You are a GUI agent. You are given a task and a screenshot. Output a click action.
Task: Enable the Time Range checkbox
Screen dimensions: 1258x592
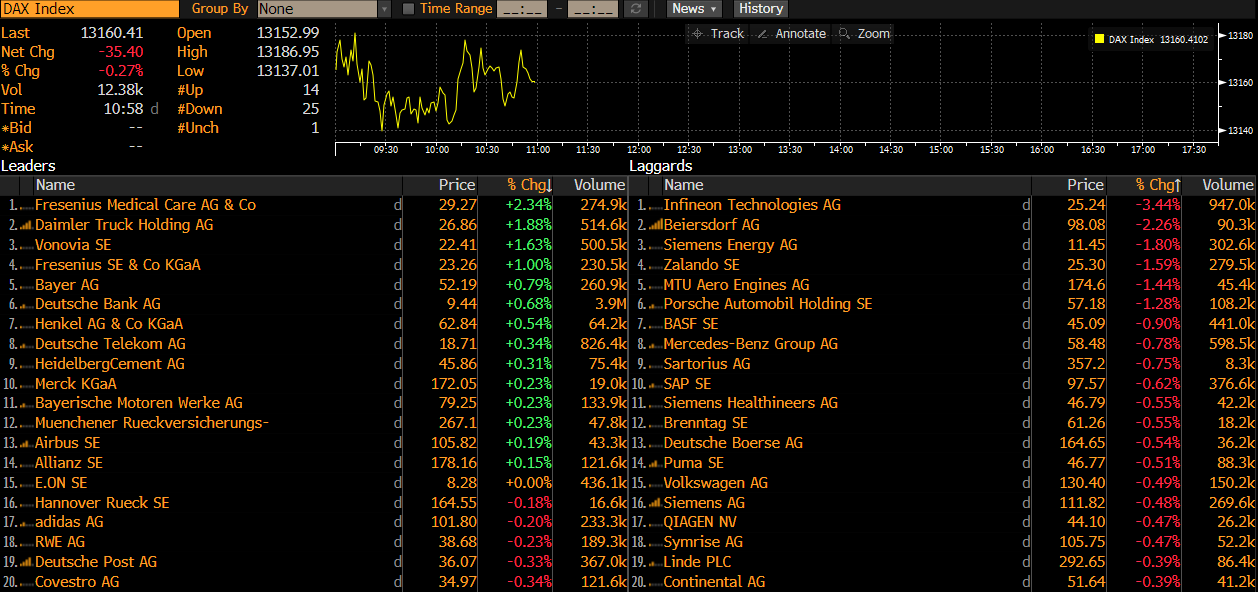point(408,9)
